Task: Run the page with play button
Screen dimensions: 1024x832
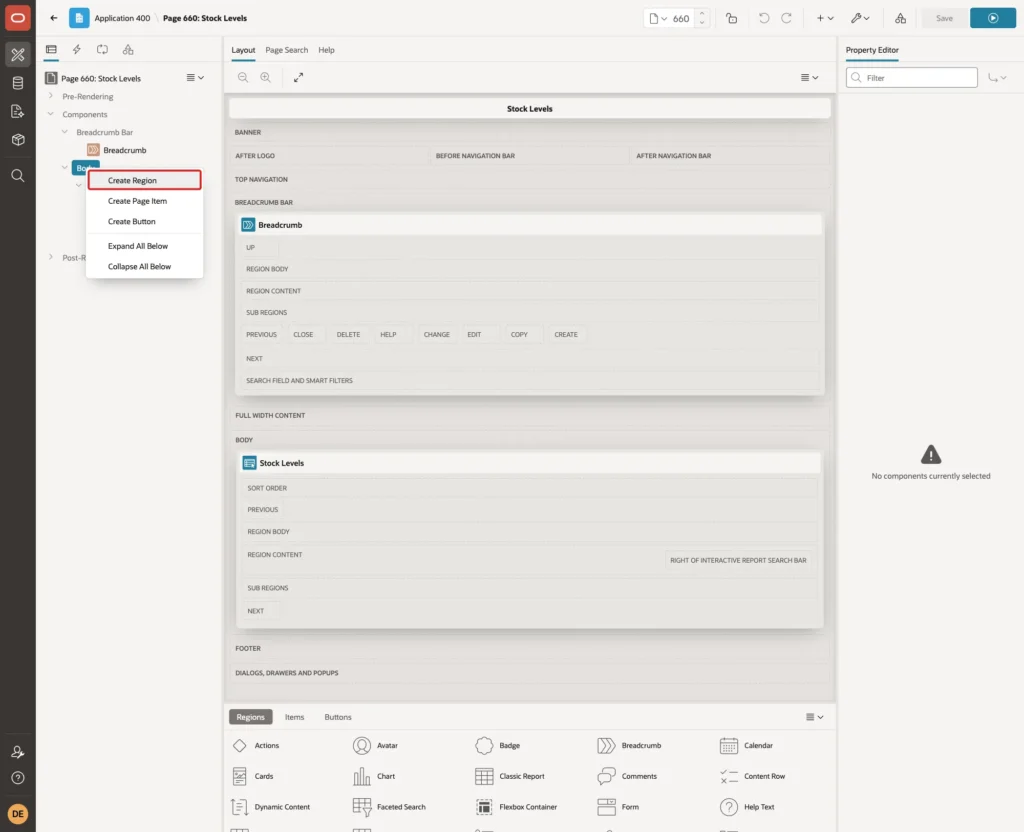Action: click(993, 18)
